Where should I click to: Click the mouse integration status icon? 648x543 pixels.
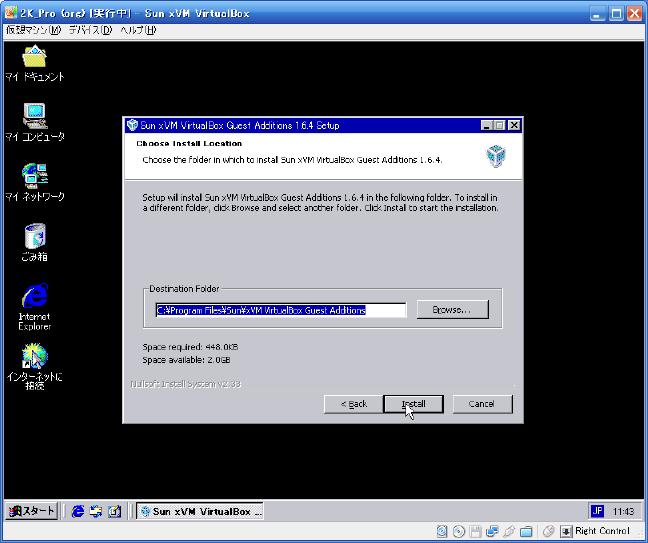click(x=548, y=531)
